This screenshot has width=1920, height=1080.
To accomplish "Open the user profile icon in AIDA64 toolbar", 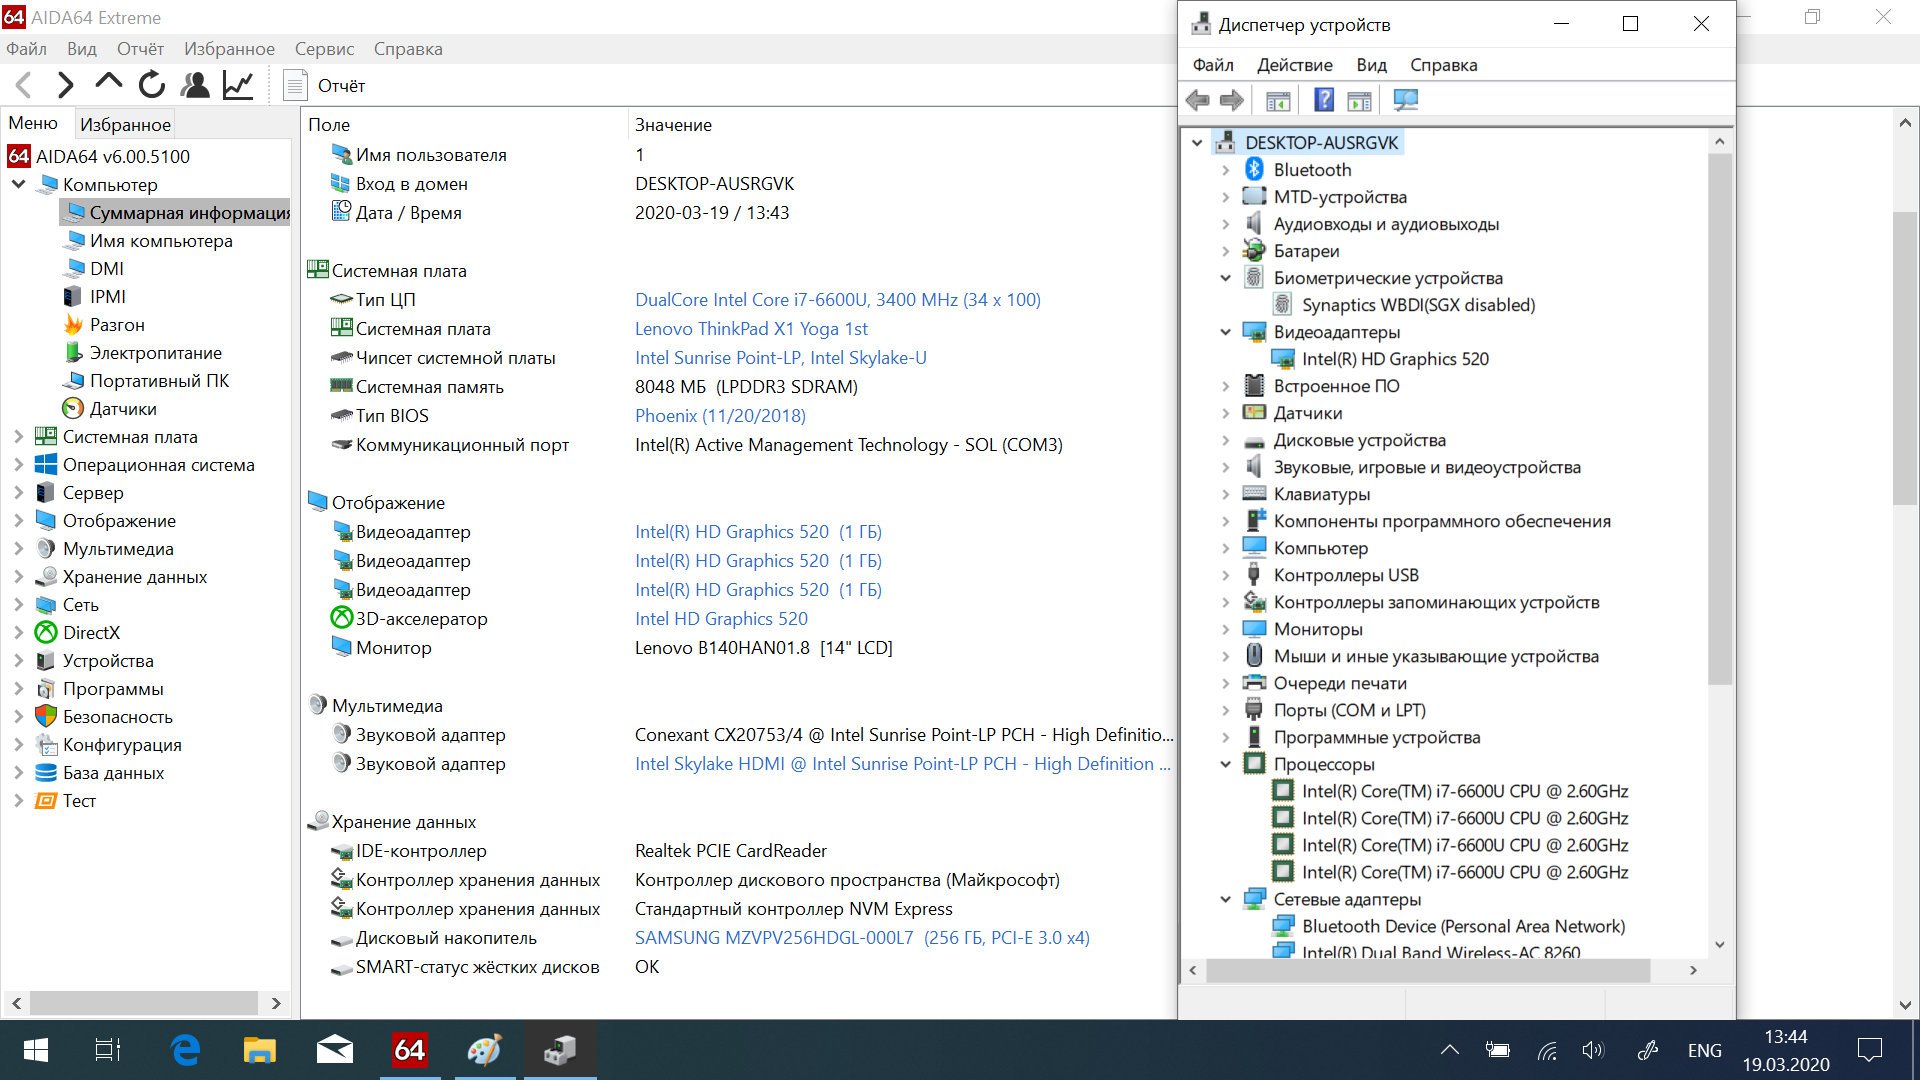I will pos(195,85).
